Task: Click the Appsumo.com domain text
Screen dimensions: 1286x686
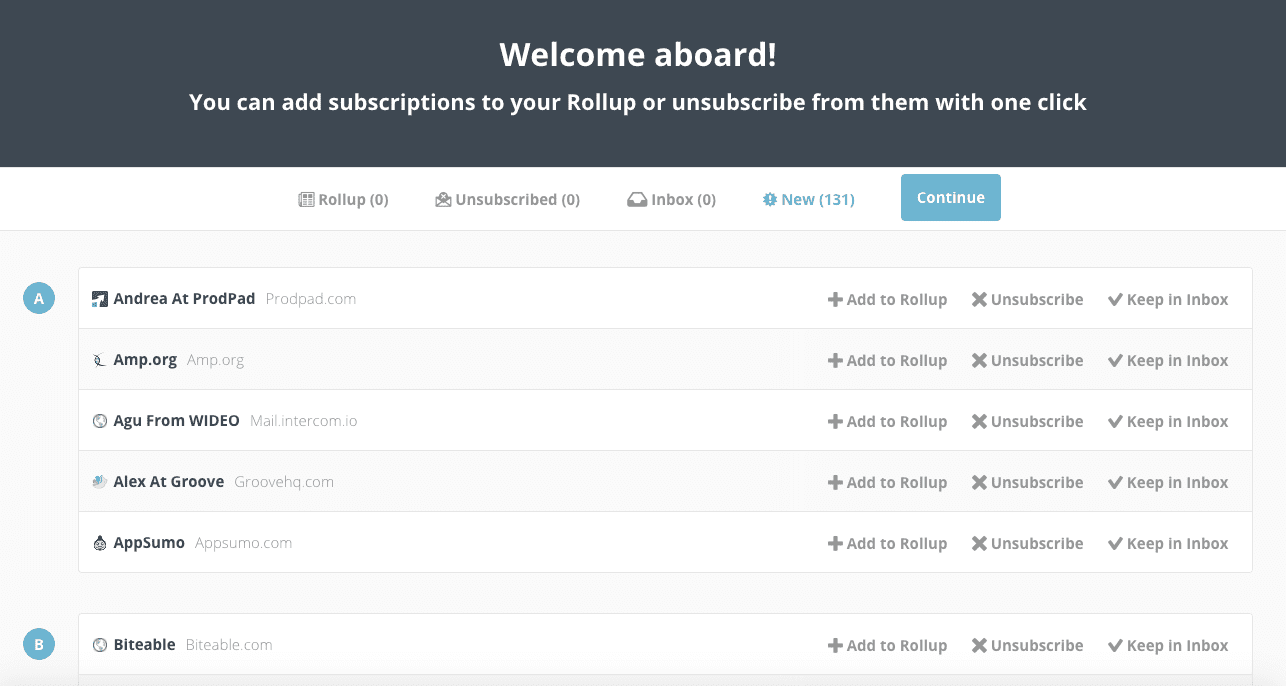Action: coord(244,543)
